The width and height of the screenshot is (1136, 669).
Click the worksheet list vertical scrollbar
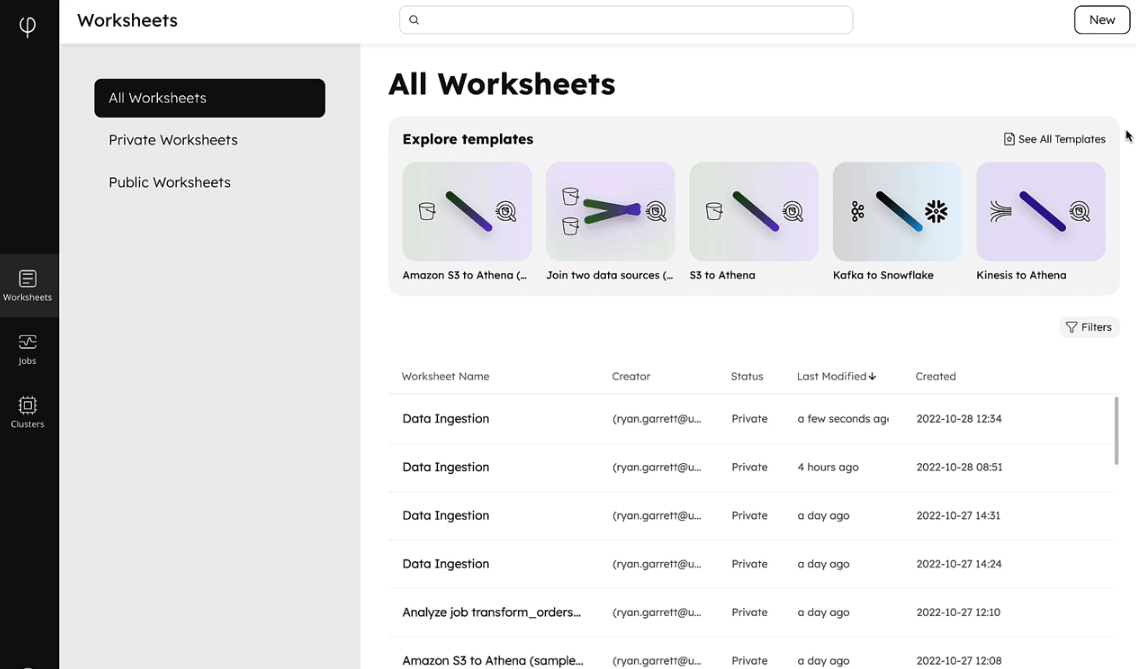pos(1116,431)
